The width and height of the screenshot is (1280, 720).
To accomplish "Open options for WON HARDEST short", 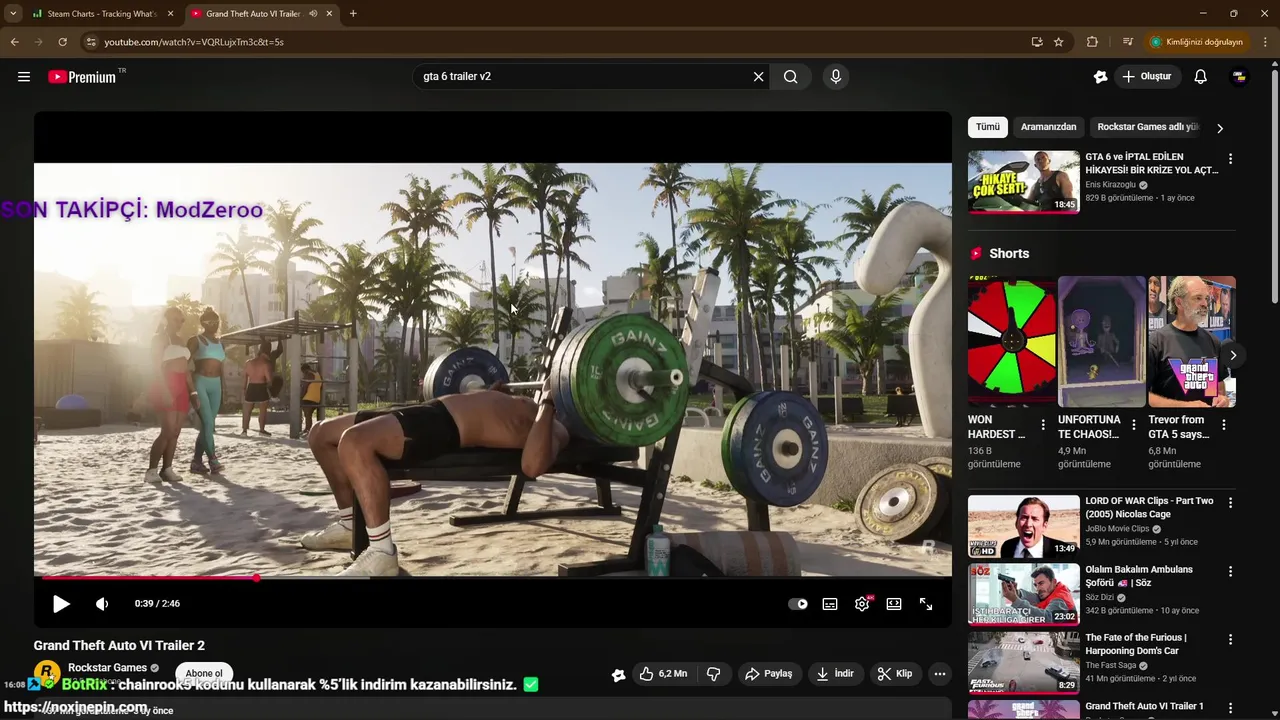I will pos(1043,425).
